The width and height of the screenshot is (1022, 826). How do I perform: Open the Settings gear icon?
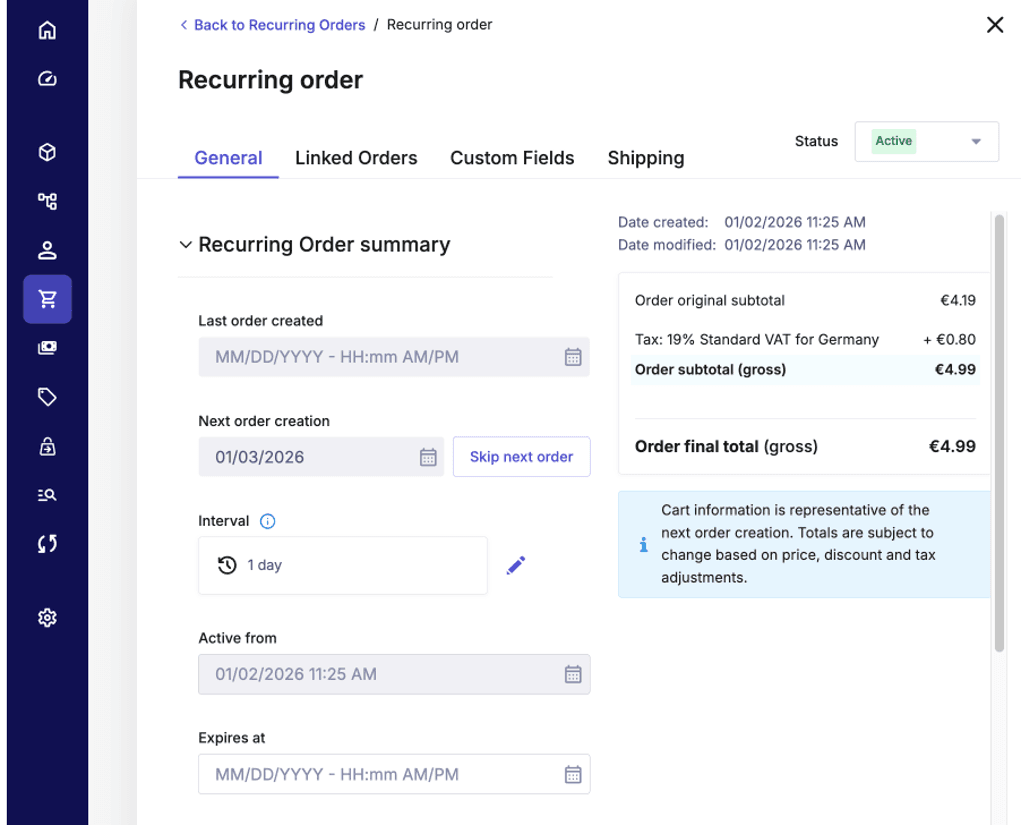click(47, 617)
